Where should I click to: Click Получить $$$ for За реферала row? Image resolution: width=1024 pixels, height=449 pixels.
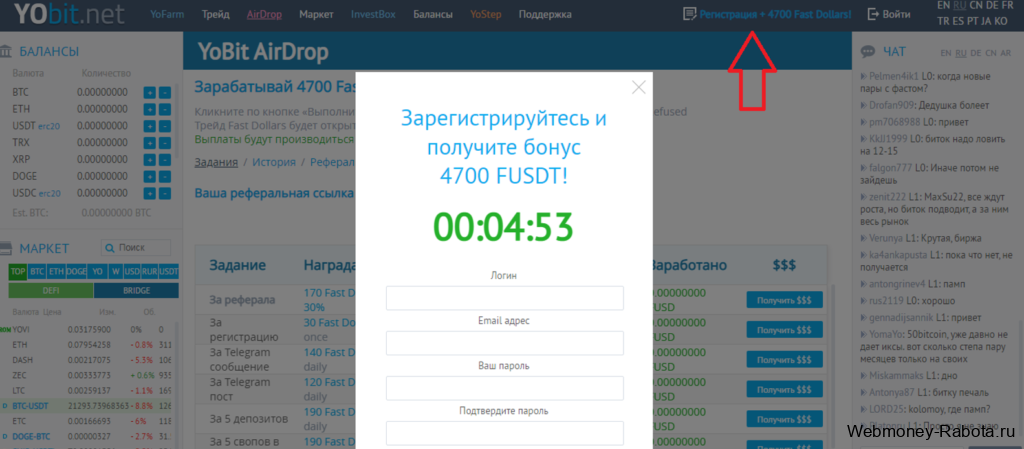[784, 300]
